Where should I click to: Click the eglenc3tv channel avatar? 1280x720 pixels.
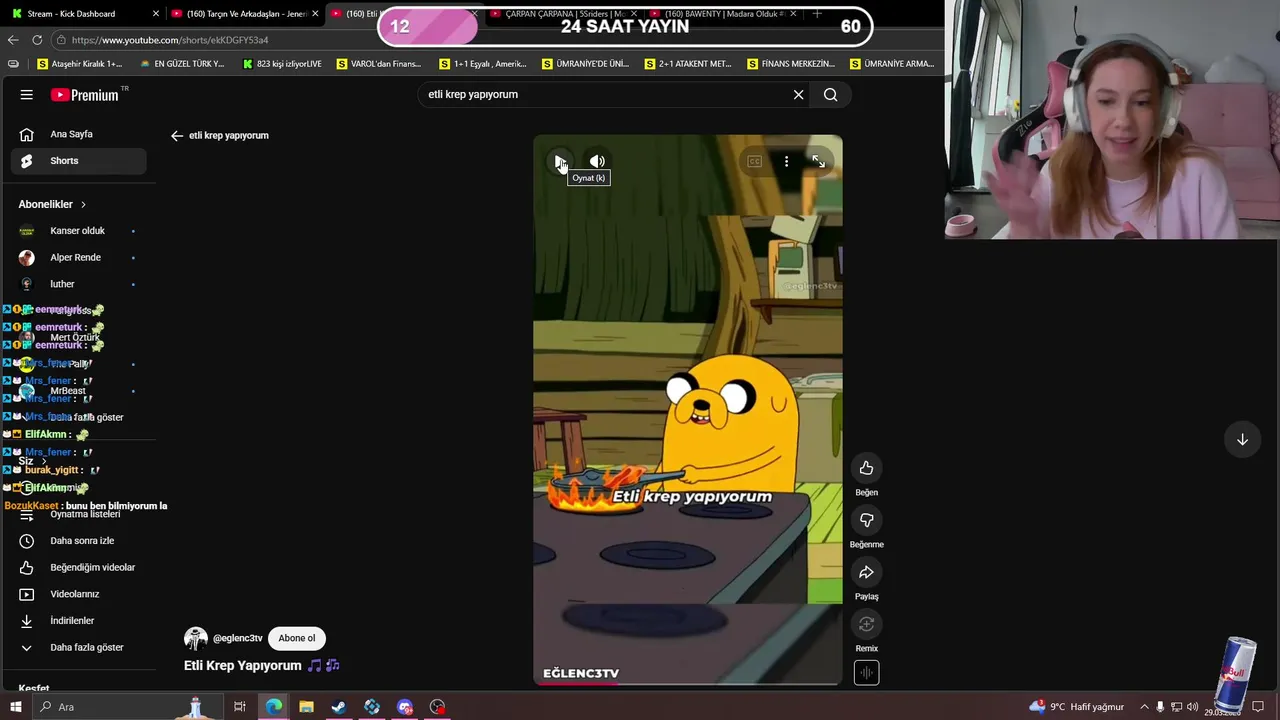pos(196,638)
